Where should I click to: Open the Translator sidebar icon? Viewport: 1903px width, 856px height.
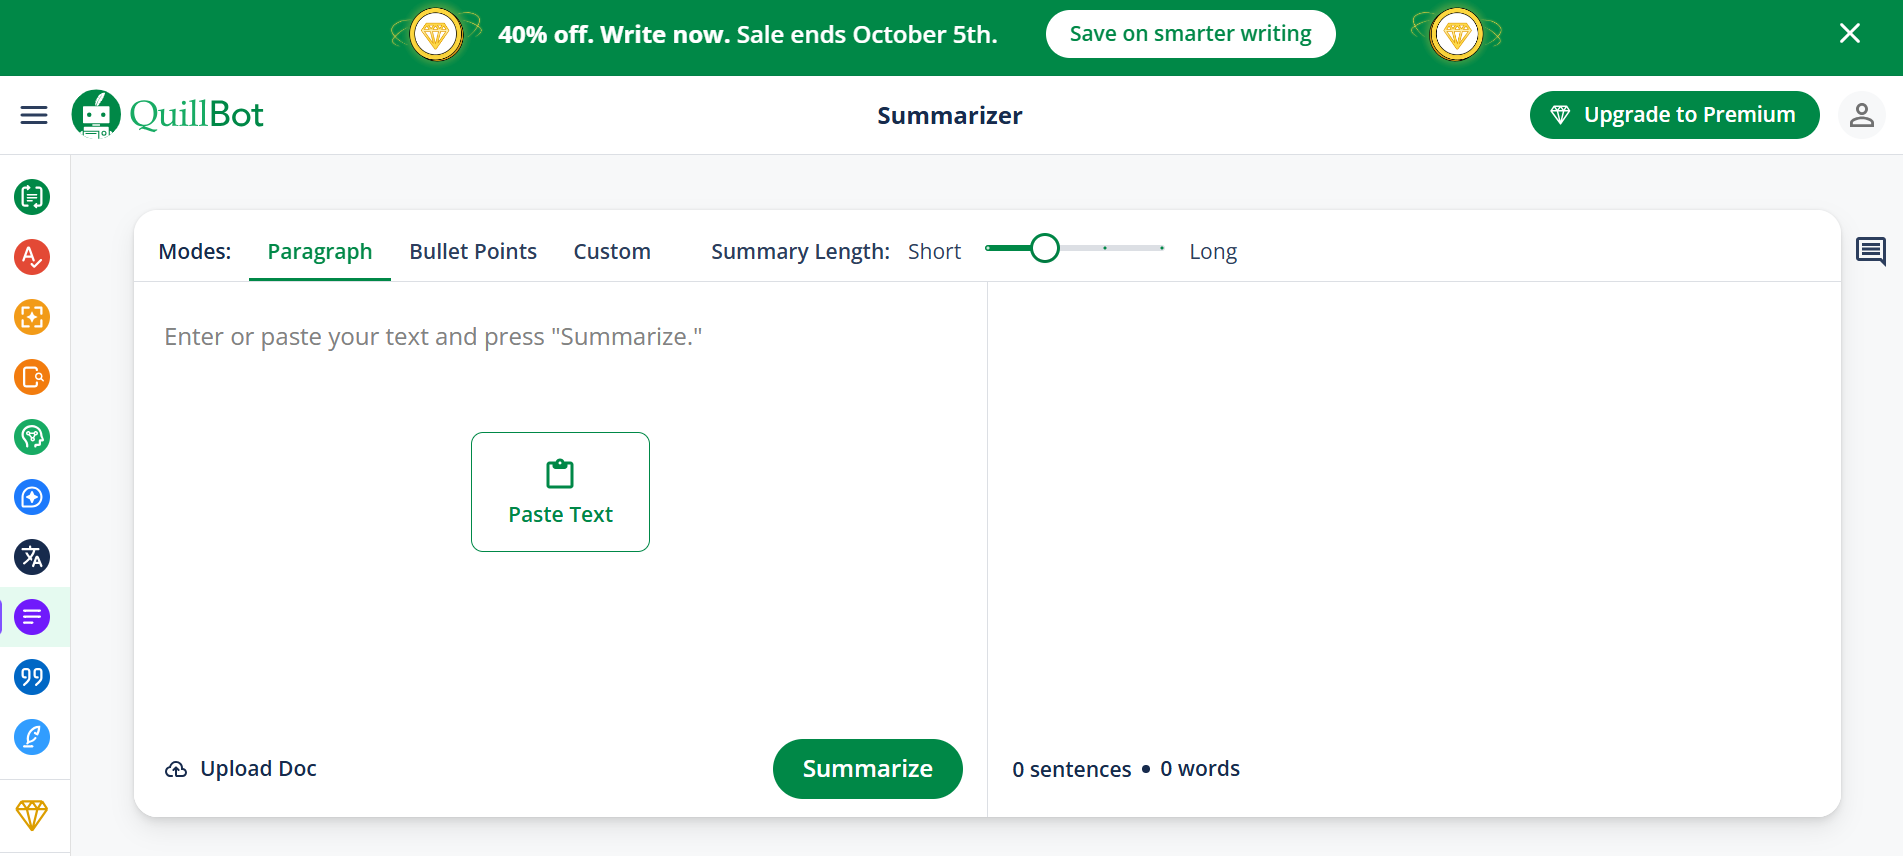[32, 557]
